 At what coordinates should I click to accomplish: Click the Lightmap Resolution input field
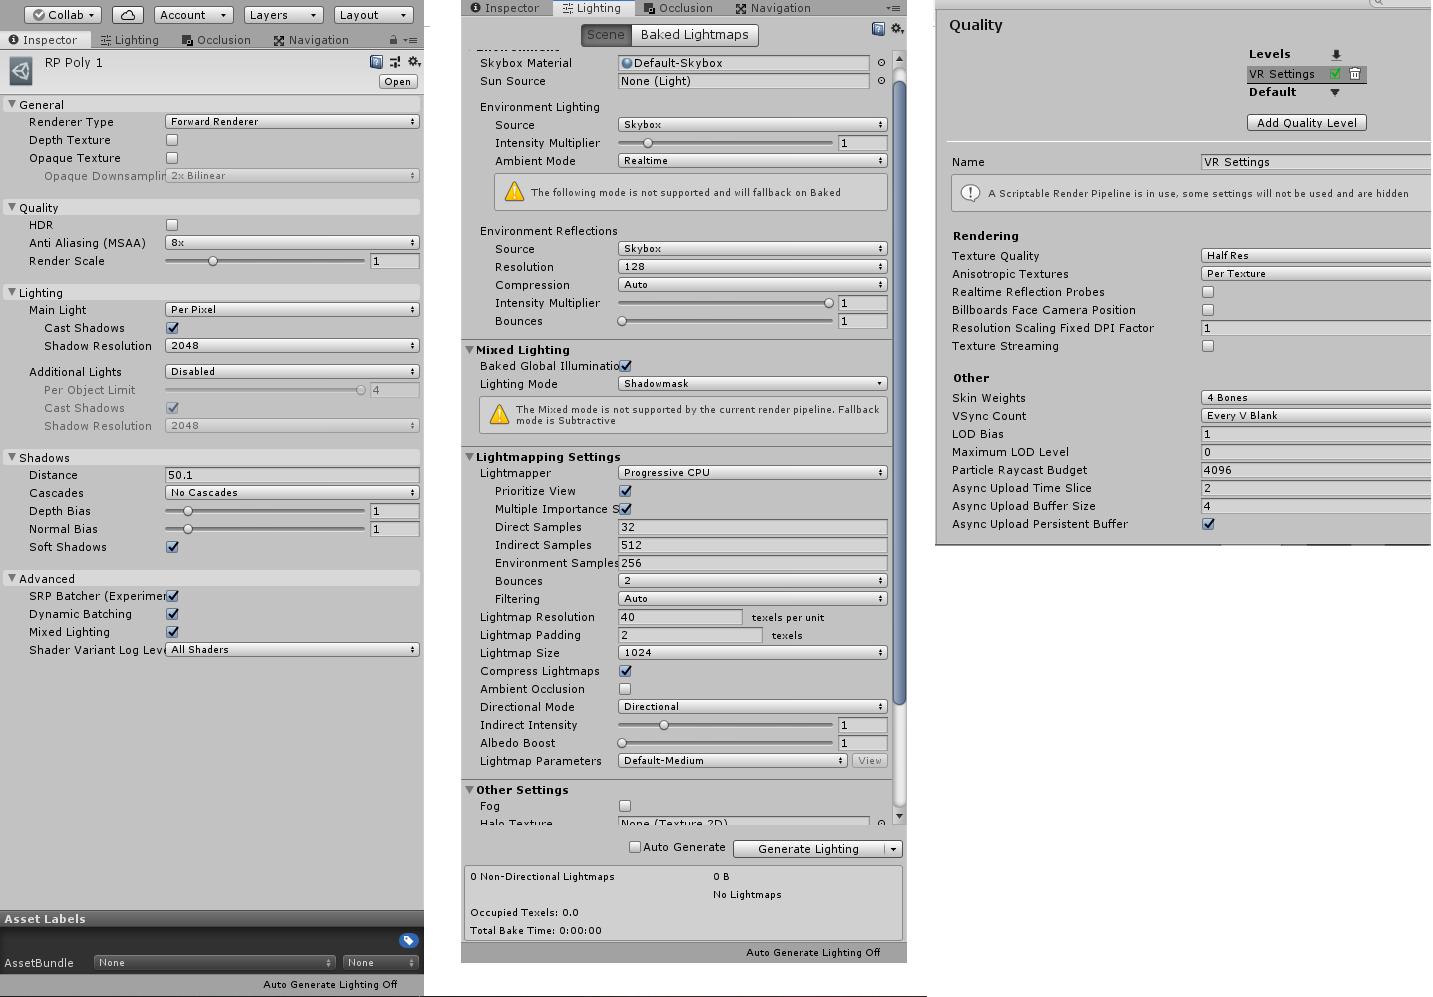[x=680, y=617]
